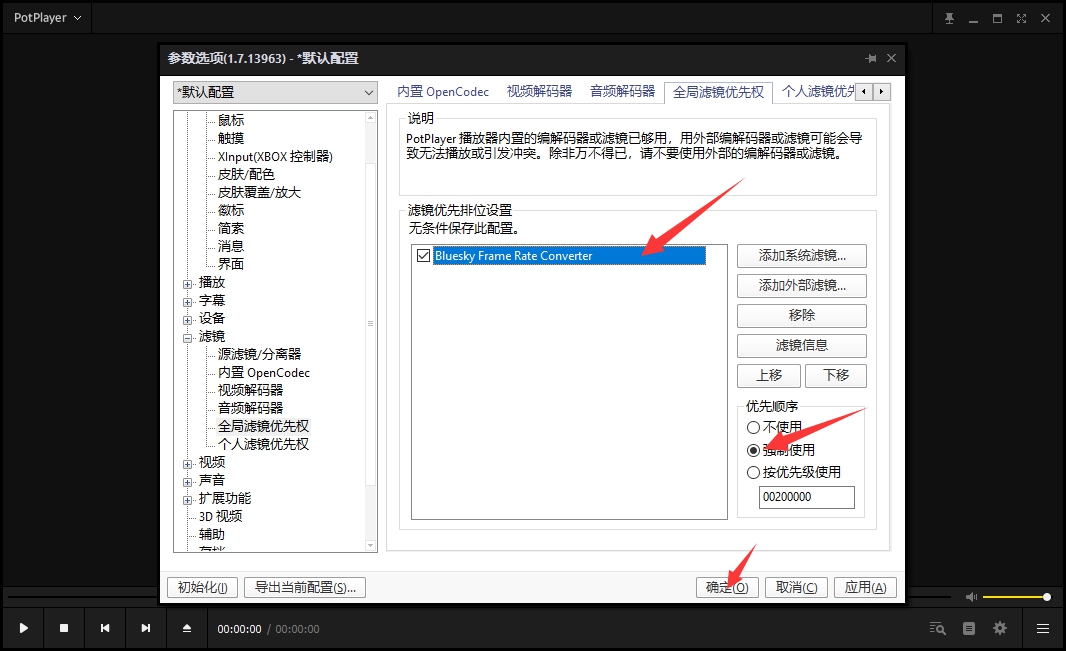Image resolution: width=1066 pixels, height=651 pixels.
Task: Click the yellow volume slider
Action: tap(1016, 597)
